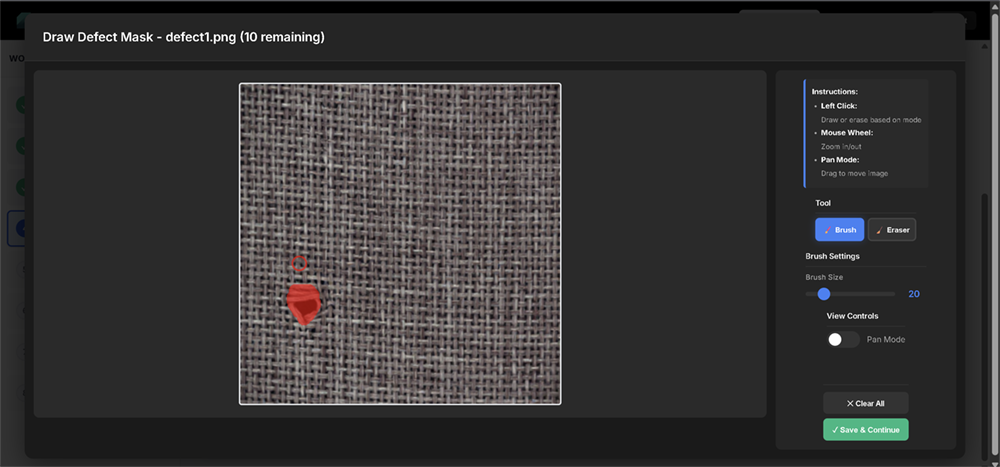This screenshot has height=467, width=1000.
Task: Toggle the Pan Mode switch
Action: (x=843, y=339)
